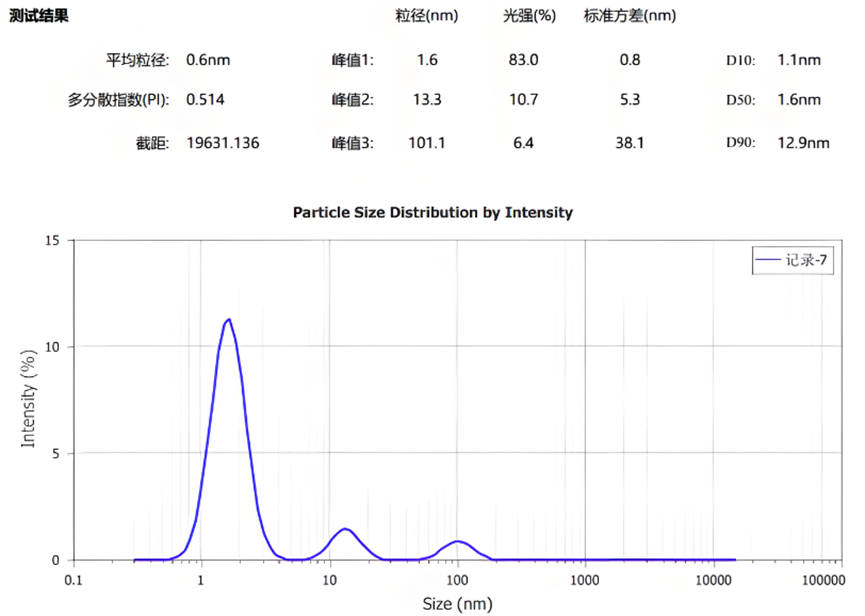Click the 多分散指数(PI) value 0.514
The width and height of the screenshot is (865, 616).
click(x=207, y=100)
